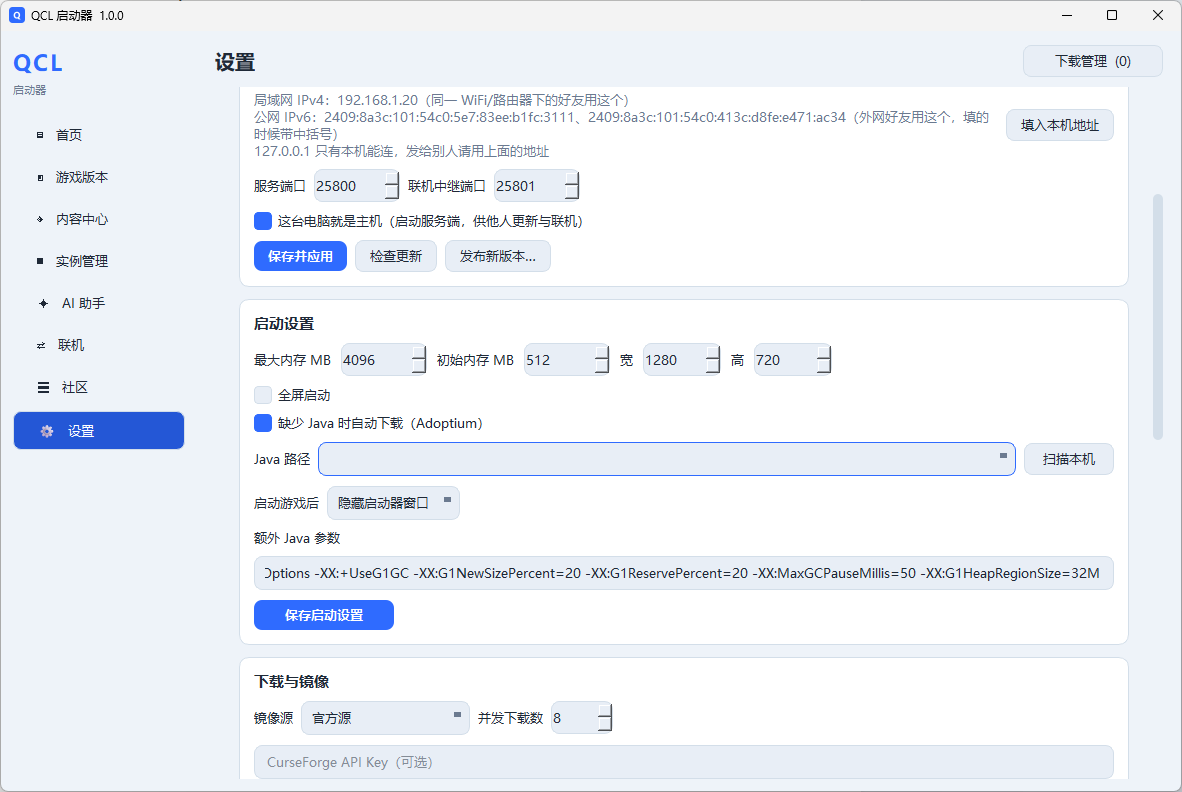The height and width of the screenshot is (792, 1182).
Task: Close the QCL launcher window
Action: click(1158, 15)
